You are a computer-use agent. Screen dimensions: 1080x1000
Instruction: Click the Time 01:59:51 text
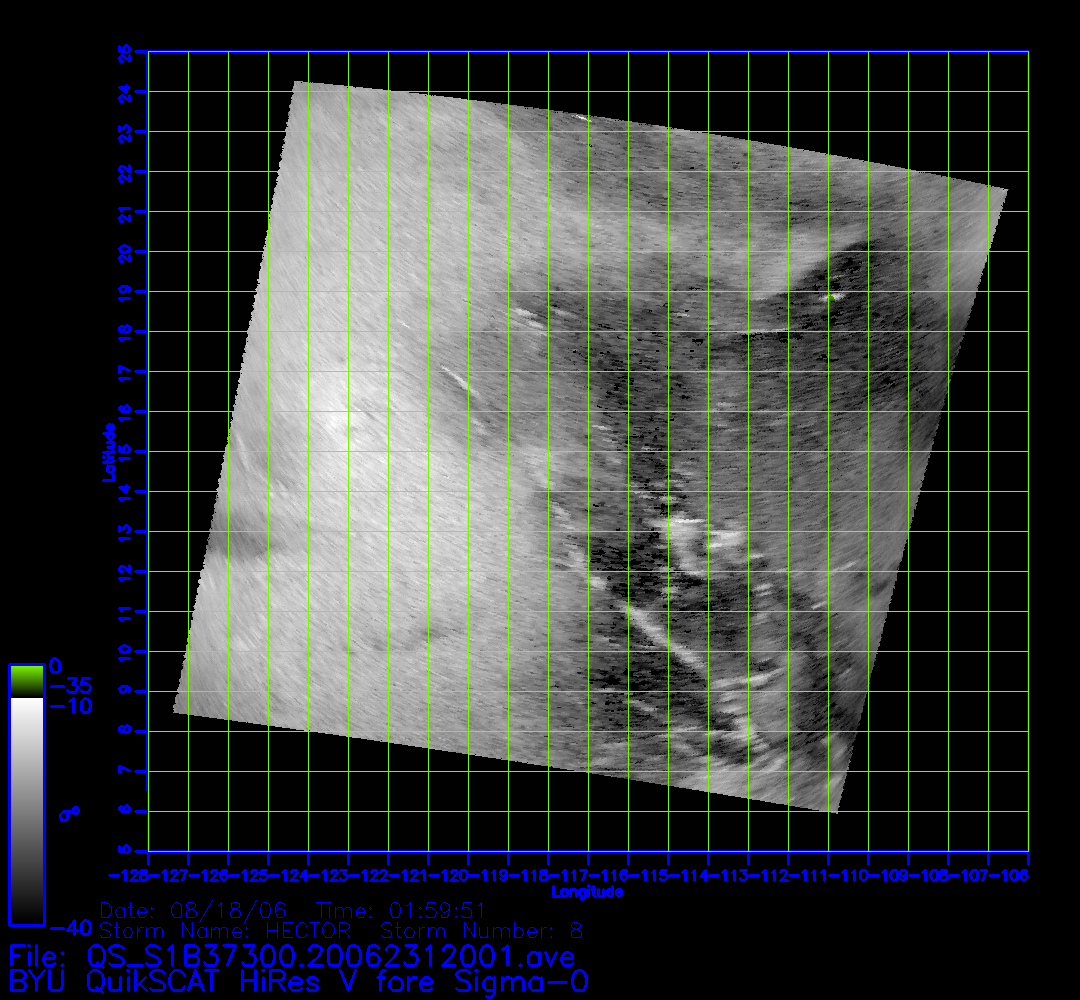tap(401, 911)
